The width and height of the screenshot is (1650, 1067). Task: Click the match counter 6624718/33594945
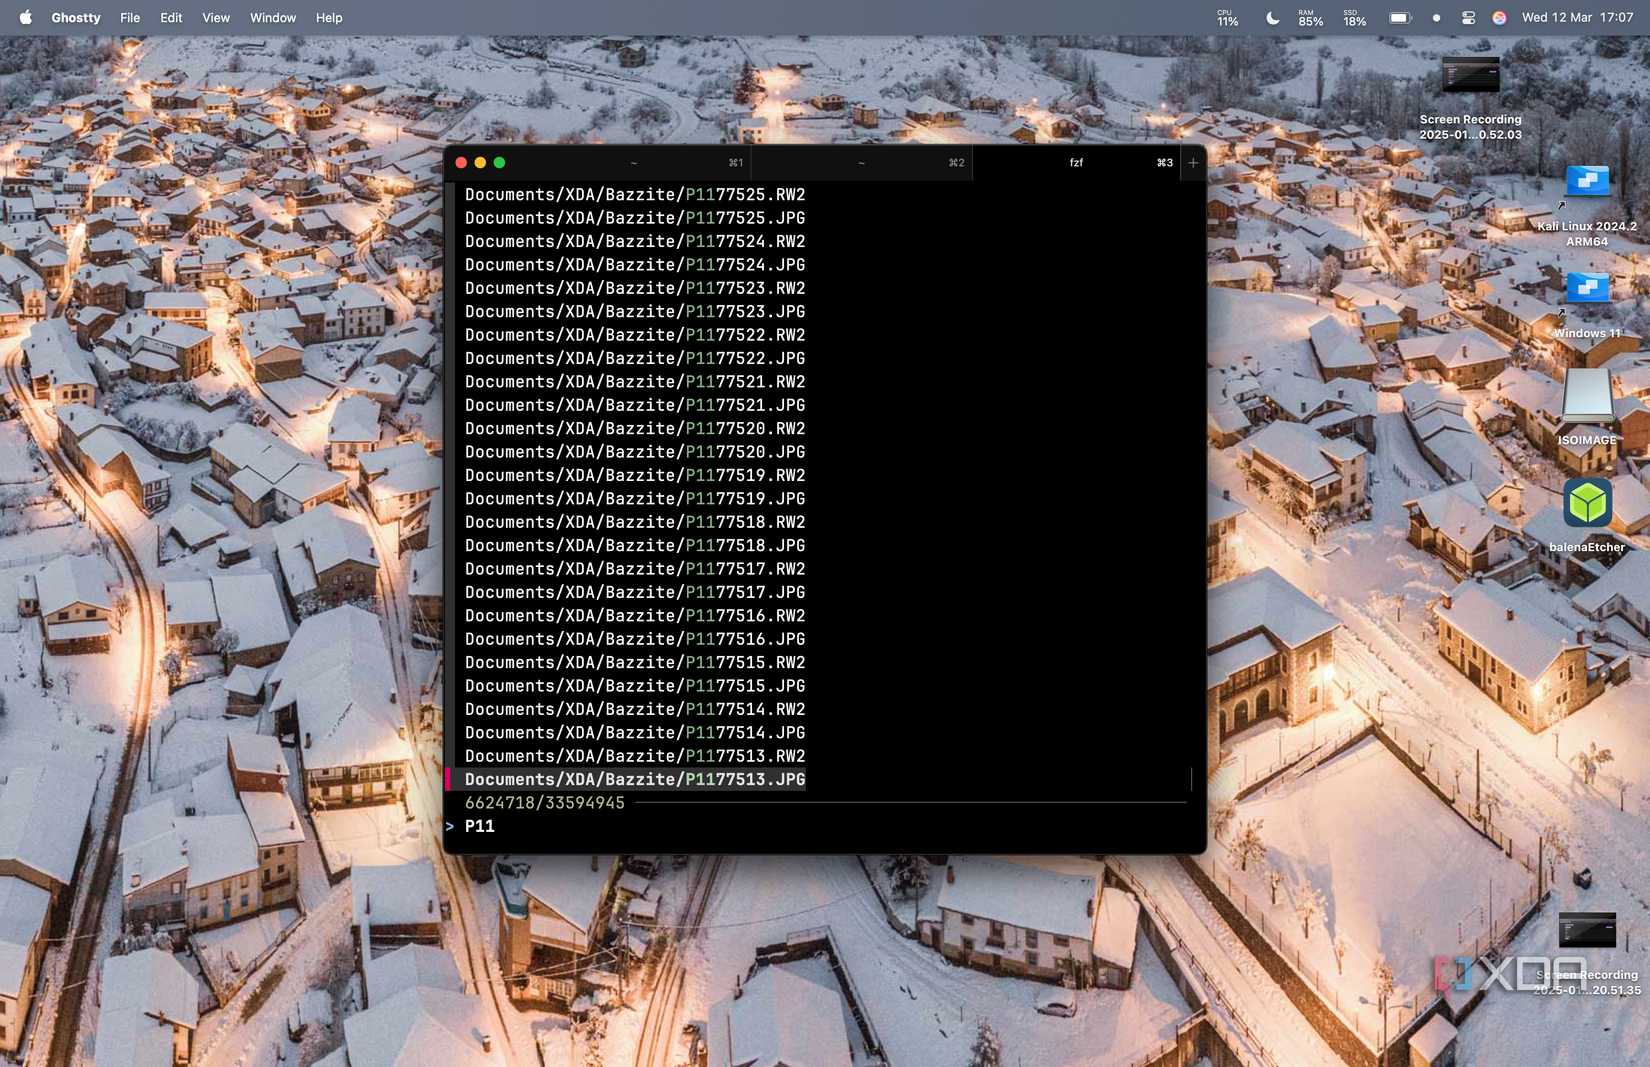click(x=545, y=803)
